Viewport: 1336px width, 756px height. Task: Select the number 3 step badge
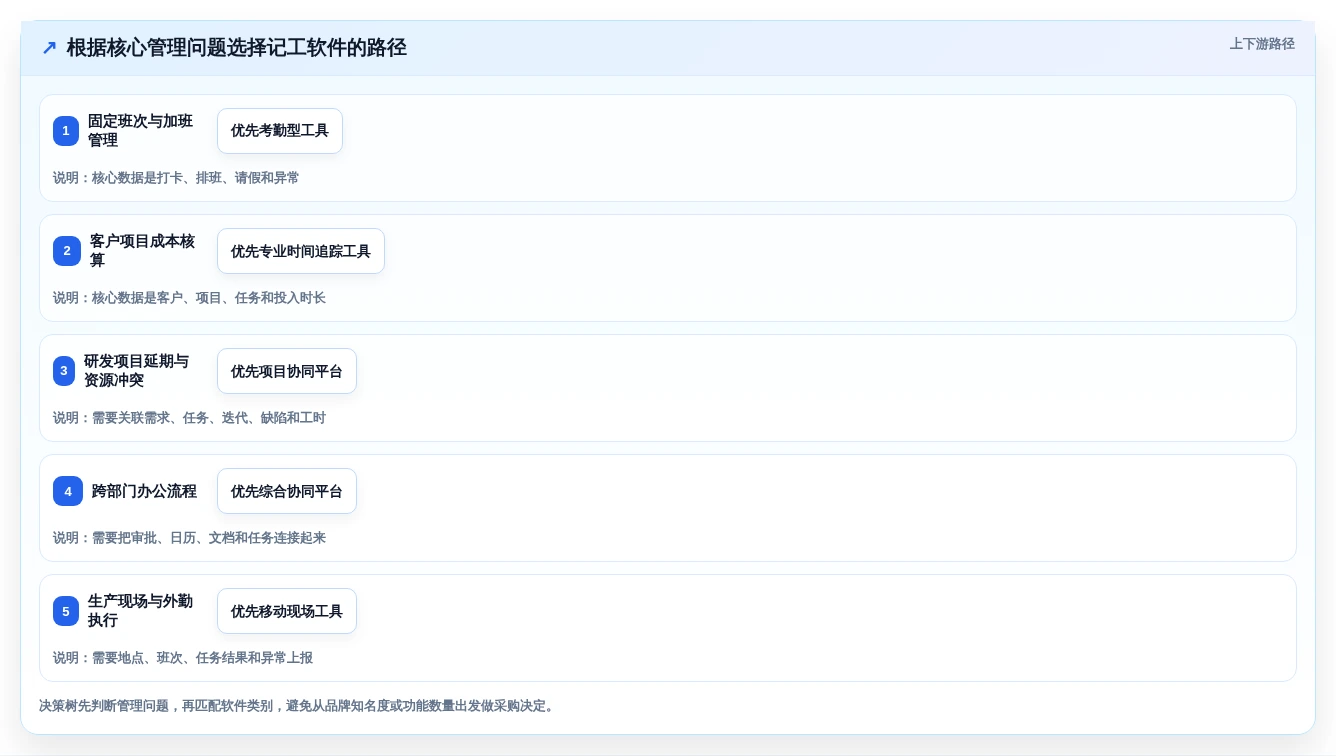pos(64,371)
